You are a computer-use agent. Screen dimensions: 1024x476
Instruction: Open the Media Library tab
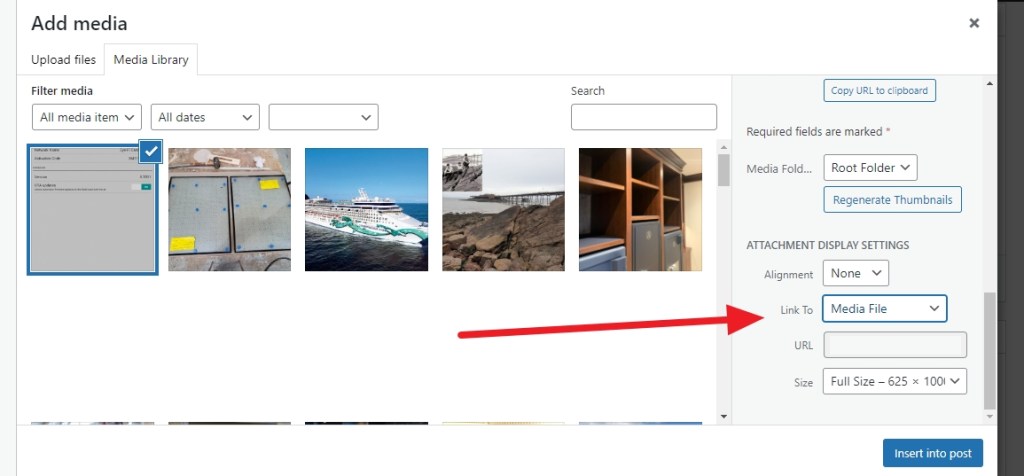[x=151, y=60]
